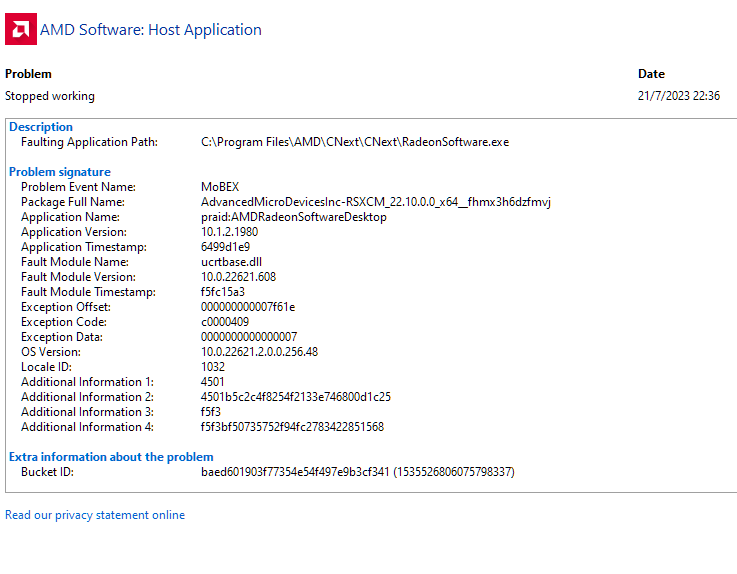Click the Package Full Name label
737x574 pixels.
point(73,202)
